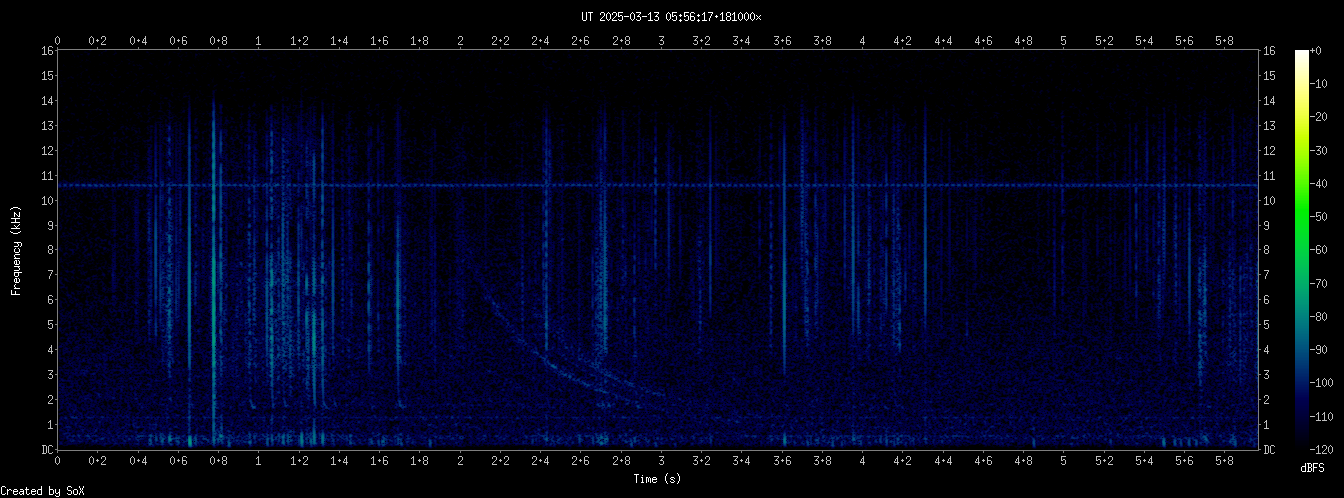Click the 16 kHz tick on the right frequency axis

[1268, 51]
